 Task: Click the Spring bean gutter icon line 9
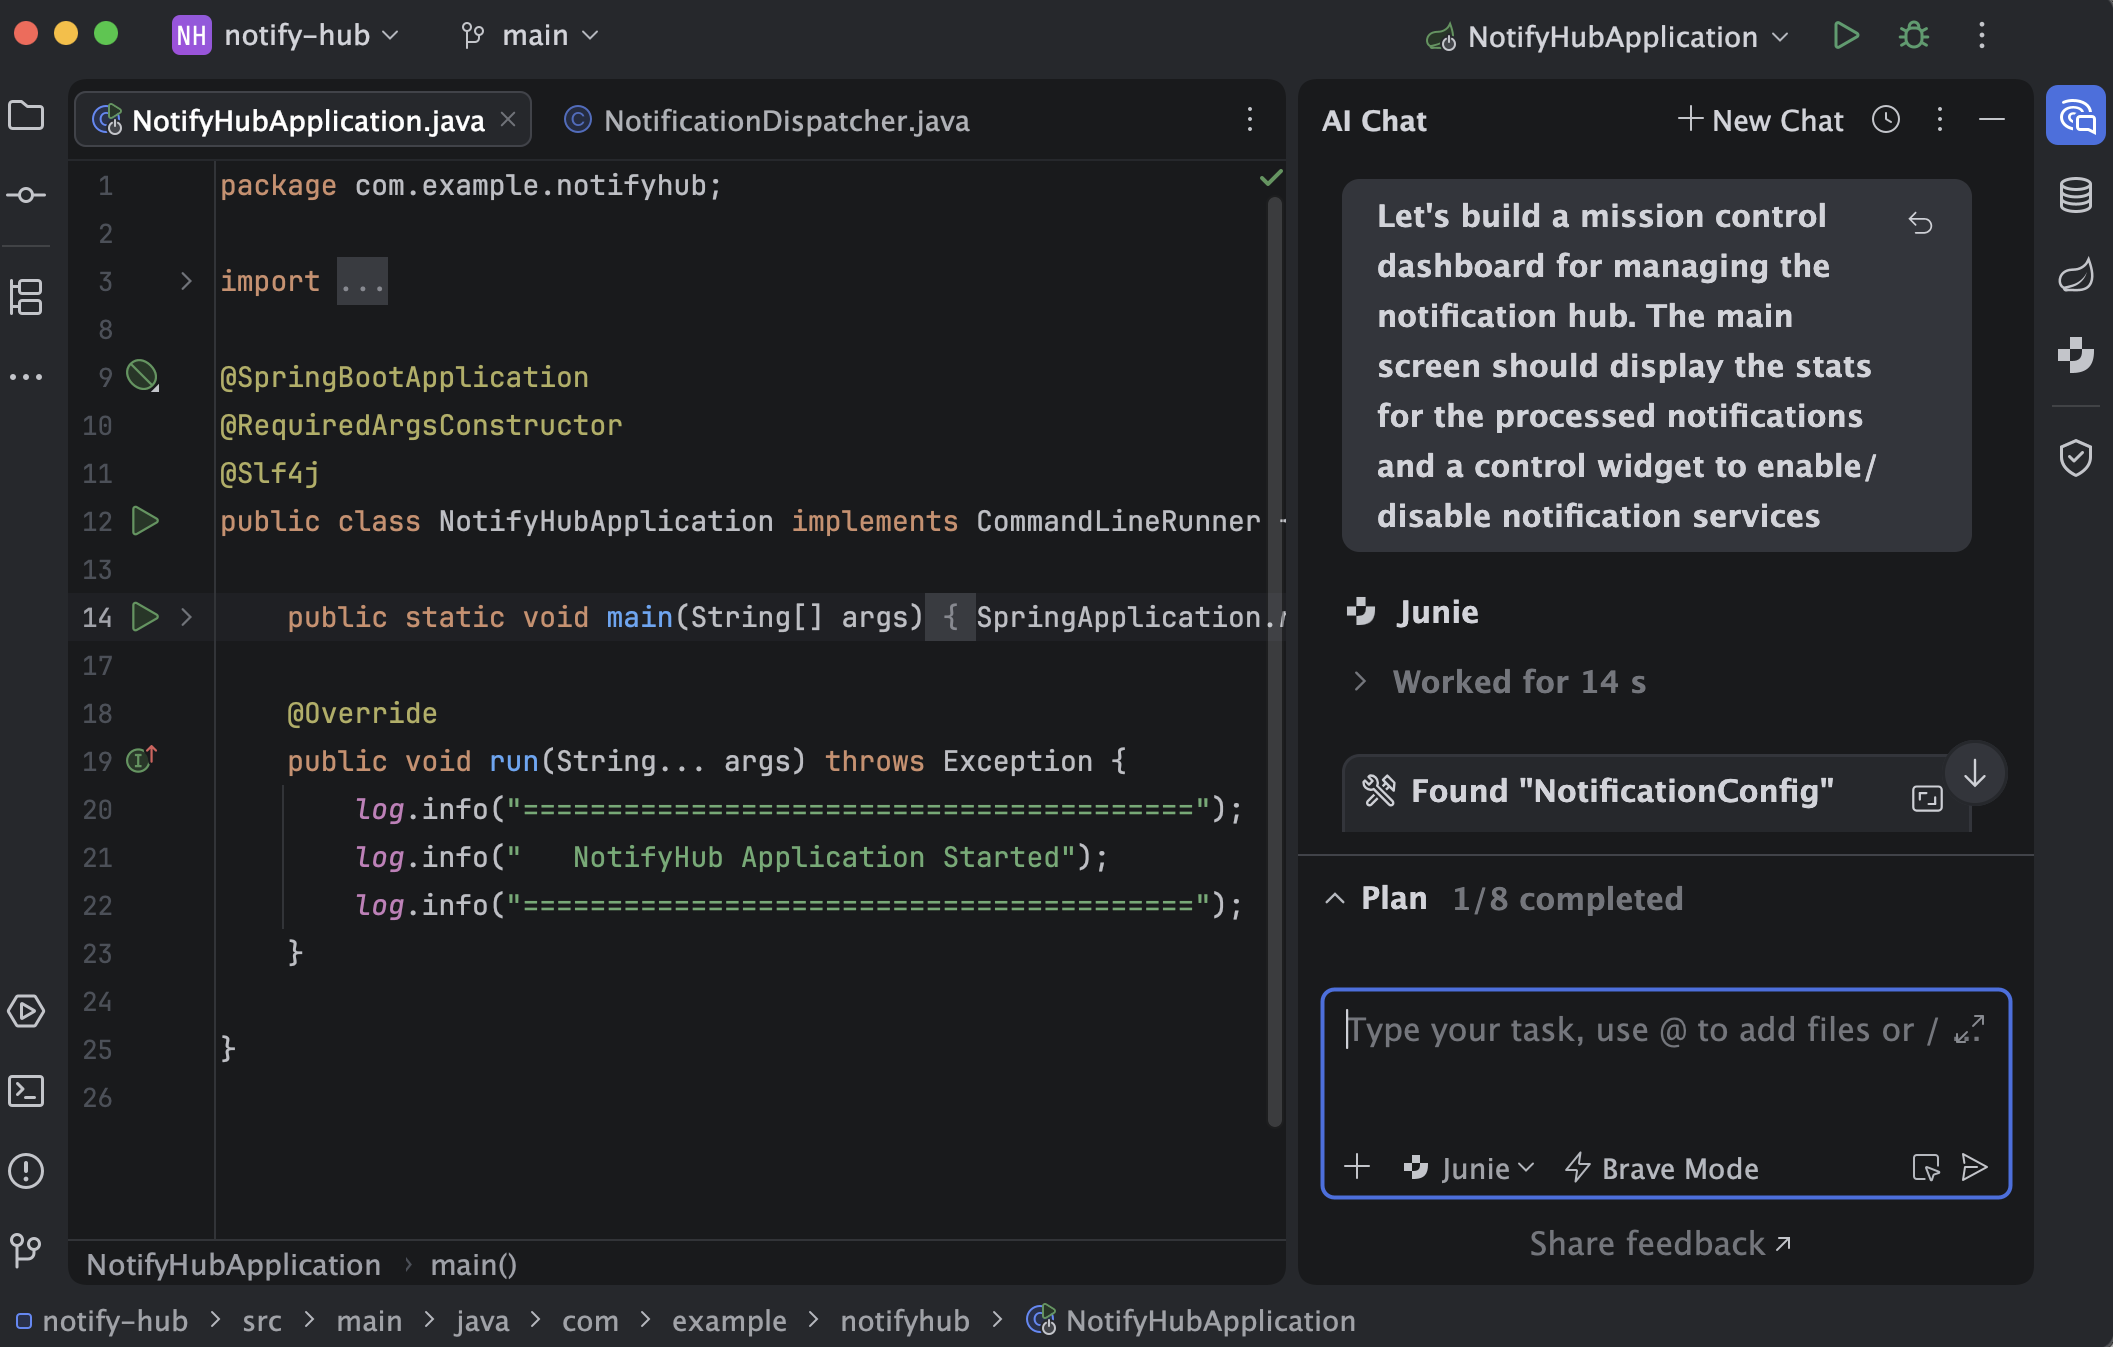[x=142, y=376]
